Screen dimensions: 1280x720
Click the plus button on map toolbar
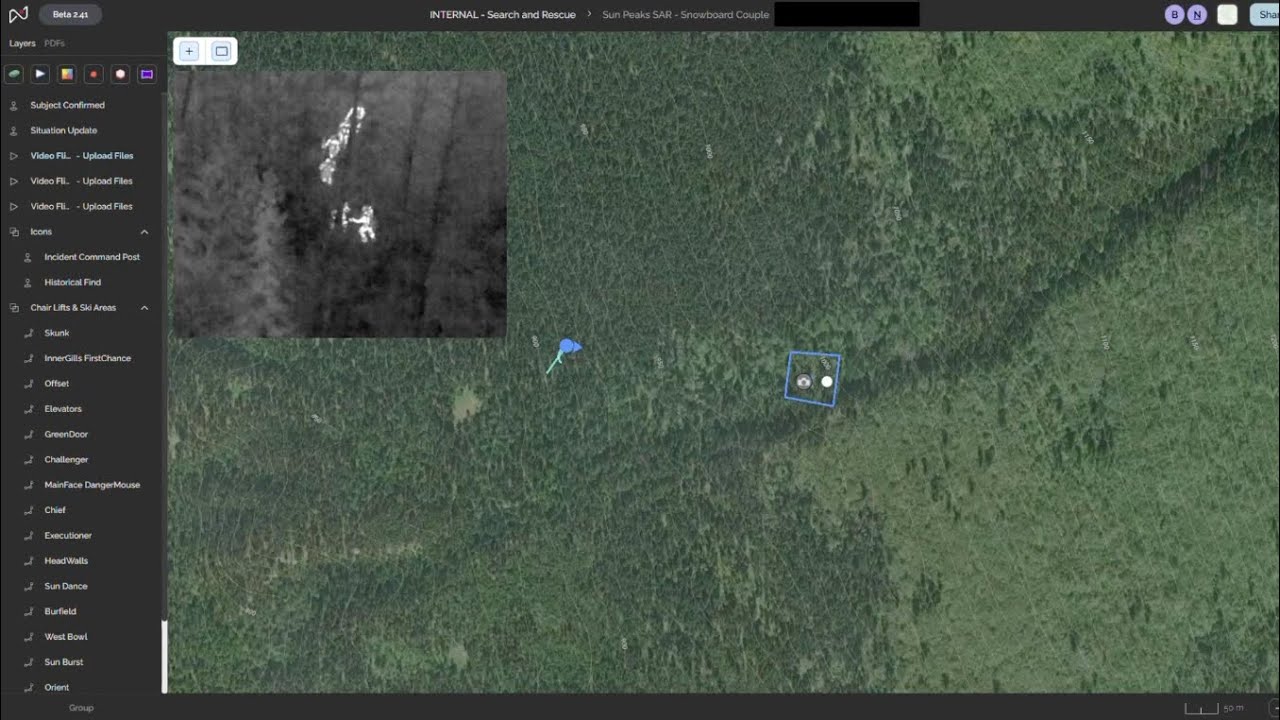[189, 51]
